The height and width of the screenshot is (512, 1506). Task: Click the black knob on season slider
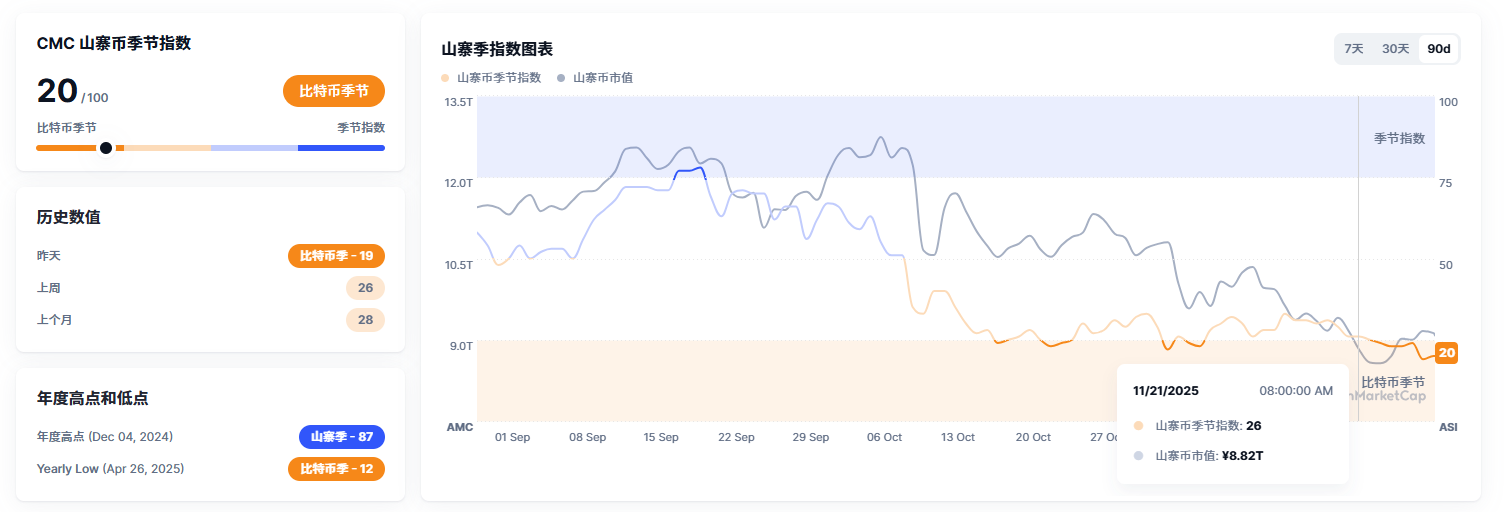tap(106, 148)
